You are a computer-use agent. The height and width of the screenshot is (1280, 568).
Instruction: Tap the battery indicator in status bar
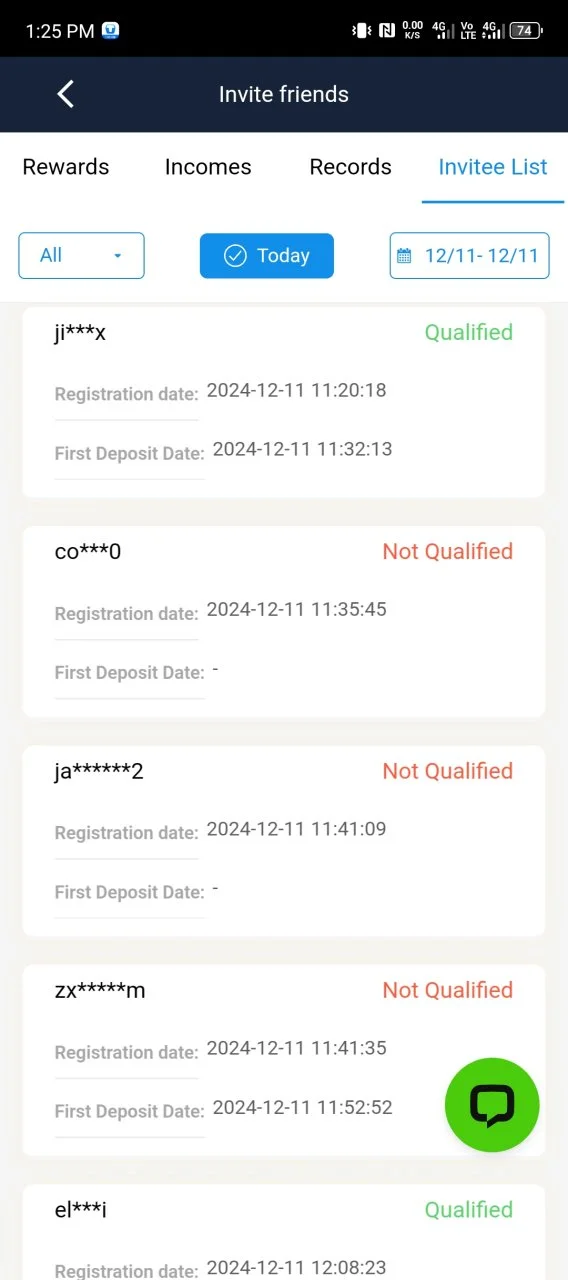tap(526, 31)
